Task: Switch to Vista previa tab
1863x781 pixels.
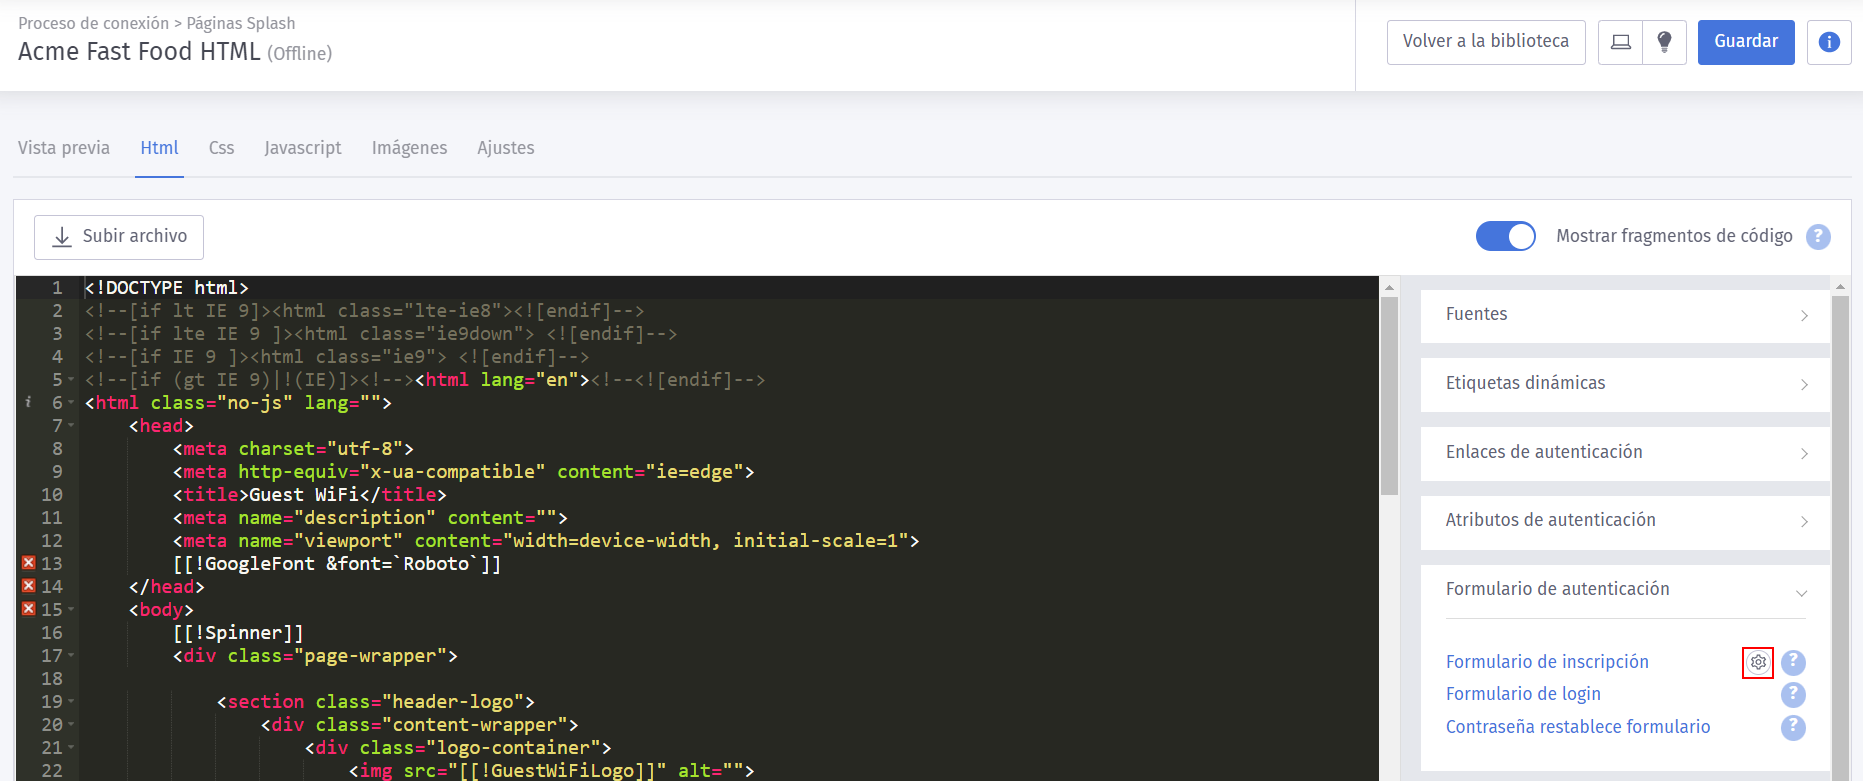Action: [64, 148]
